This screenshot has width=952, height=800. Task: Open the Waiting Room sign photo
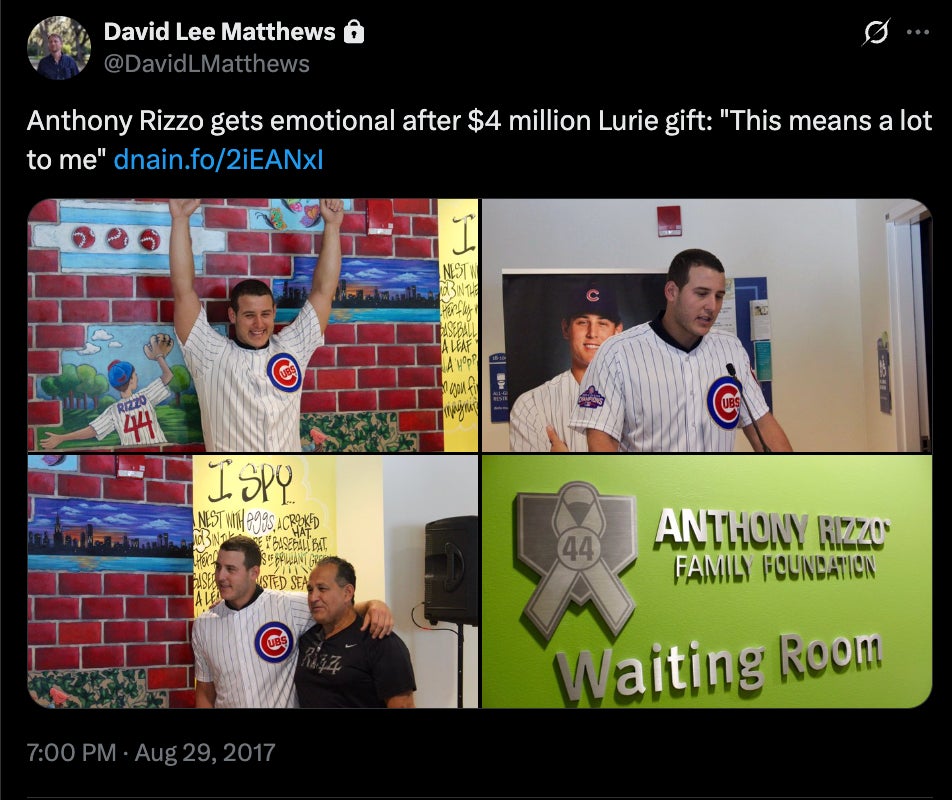[707, 581]
